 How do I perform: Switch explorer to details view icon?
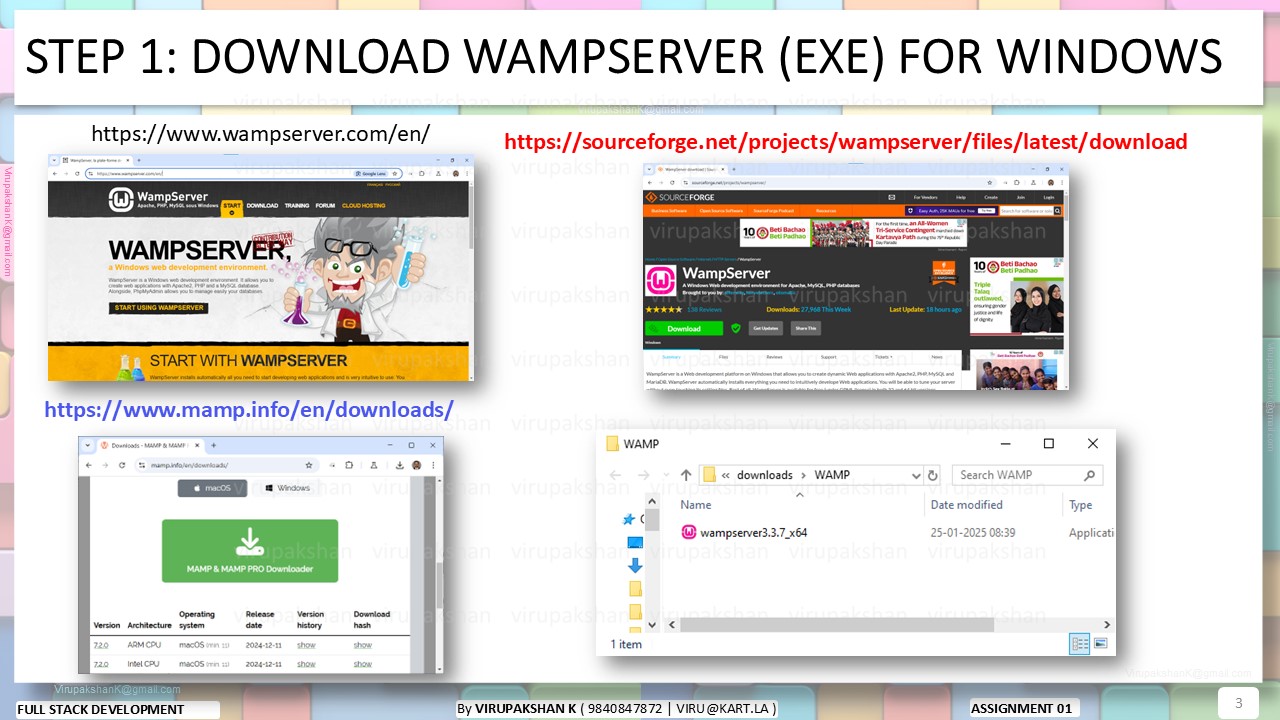click(1080, 644)
